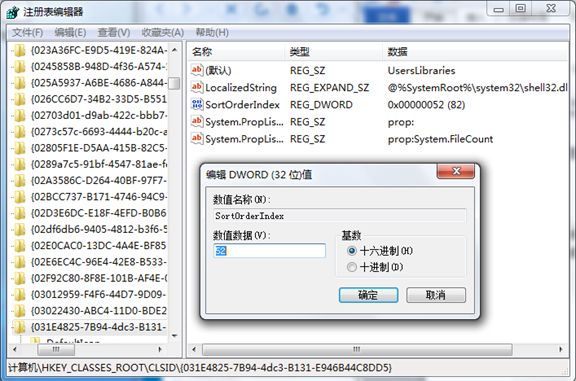Screen dimensions: 576x381
Task: Click values pane horizontal scrollbar right arrow
Action: click(561, 349)
